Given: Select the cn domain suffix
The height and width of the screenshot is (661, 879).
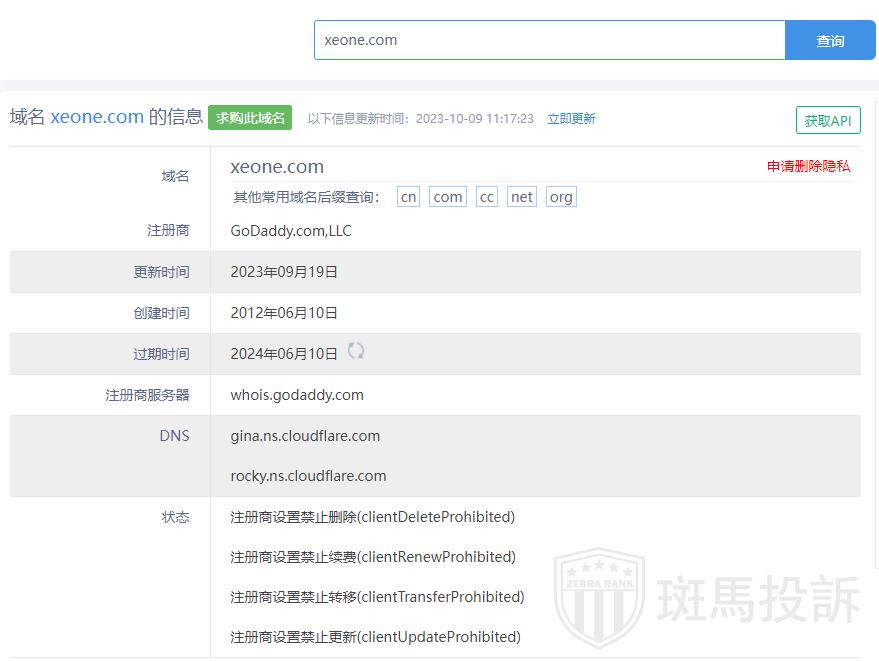Looking at the screenshot, I should point(408,197).
